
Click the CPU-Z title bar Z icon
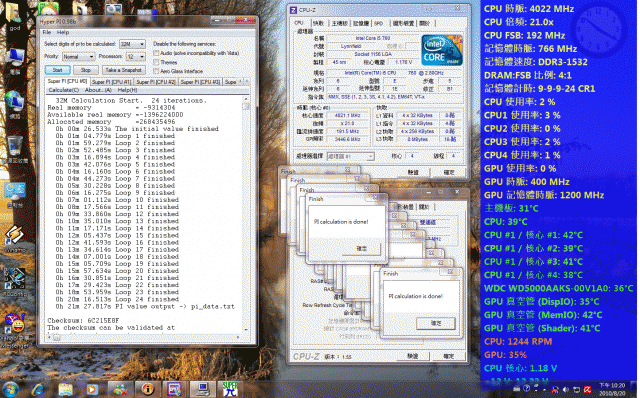(x=293, y=10)
